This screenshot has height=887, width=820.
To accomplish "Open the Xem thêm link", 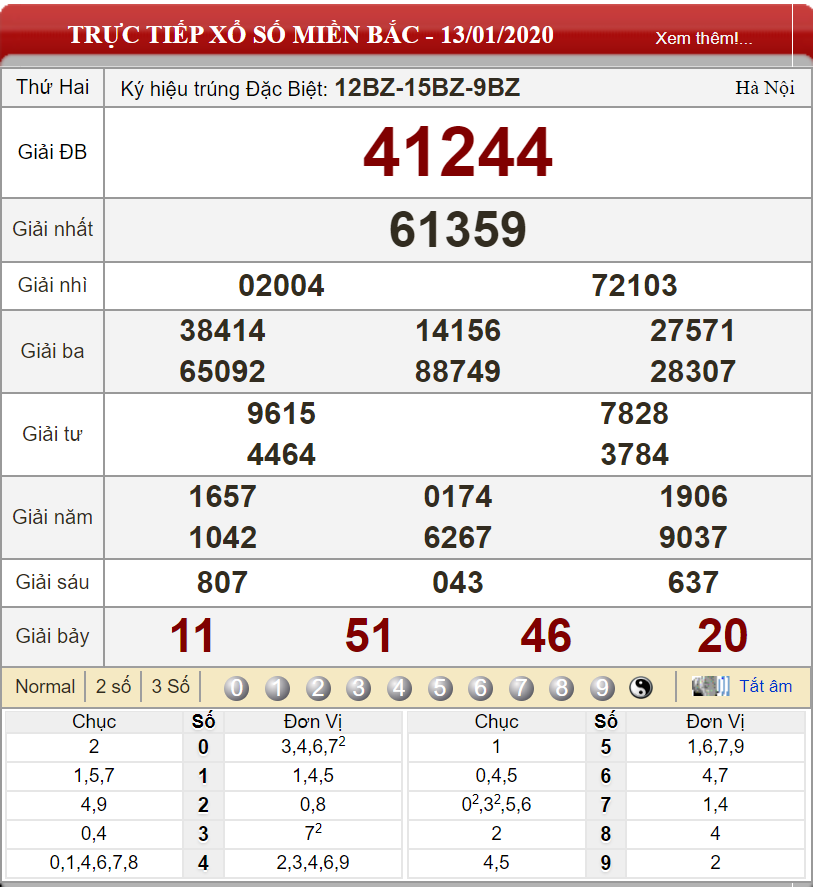I will tap(704, 38).
